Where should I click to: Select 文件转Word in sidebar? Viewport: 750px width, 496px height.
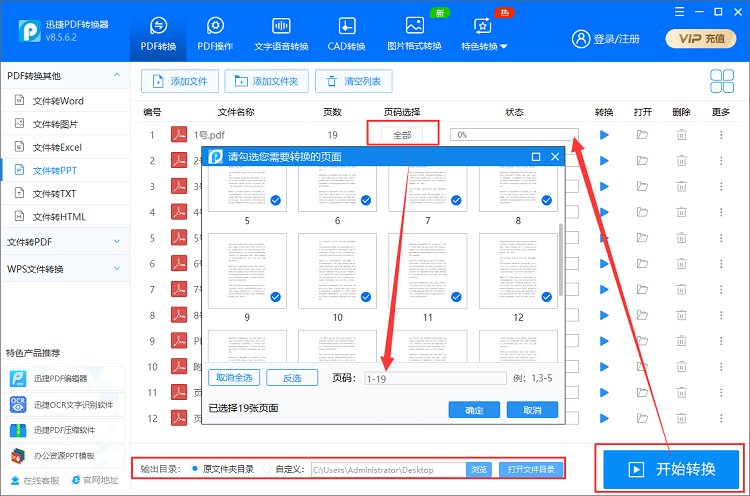point(66,101)
